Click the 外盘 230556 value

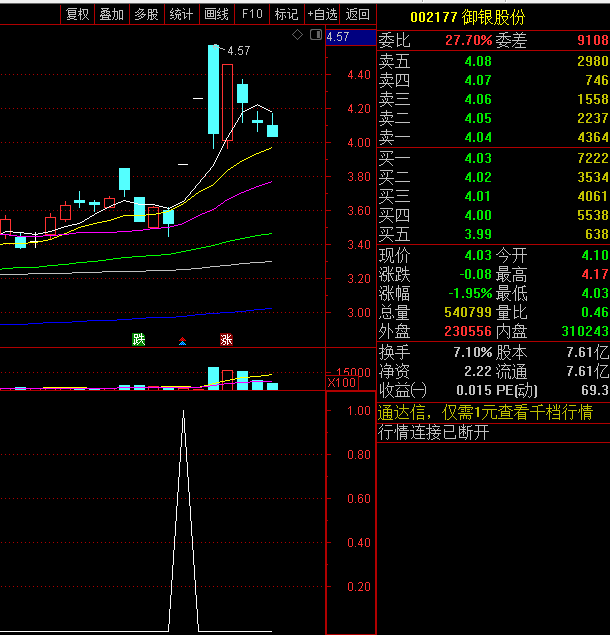tap(468, 331)
